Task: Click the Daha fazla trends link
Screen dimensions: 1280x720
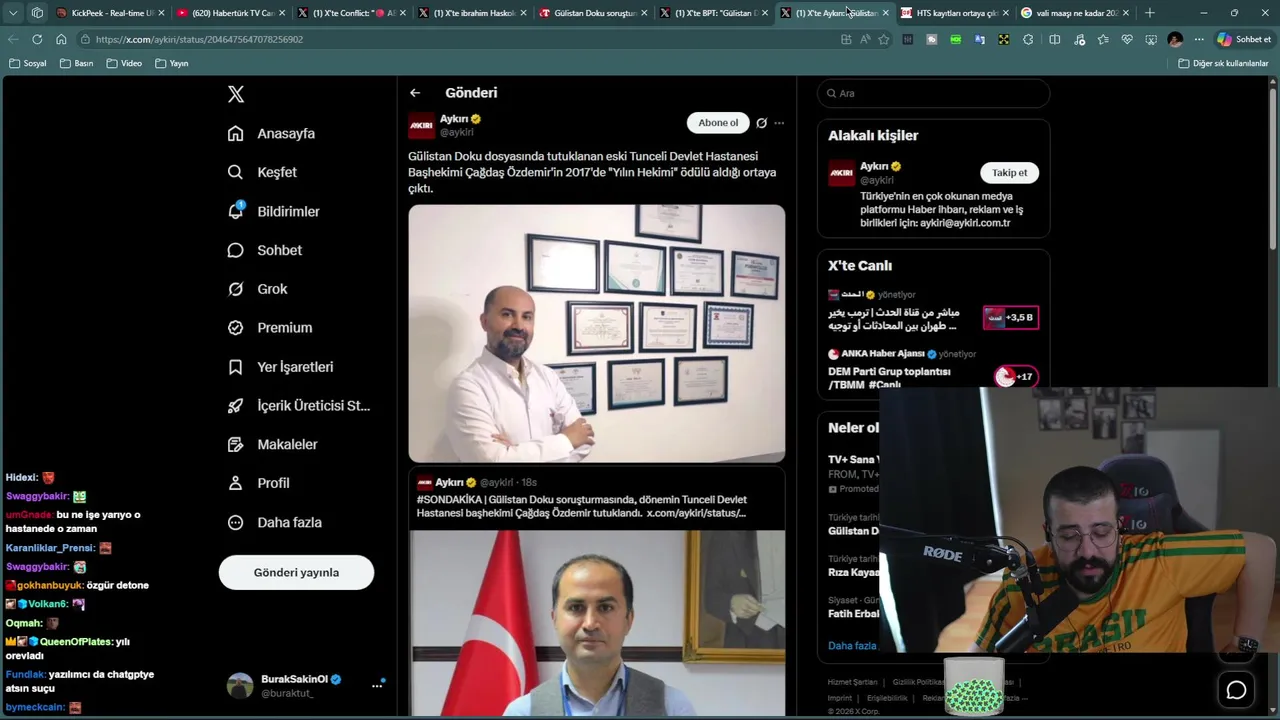Action: pyautogui.click(x=852, y=646)
